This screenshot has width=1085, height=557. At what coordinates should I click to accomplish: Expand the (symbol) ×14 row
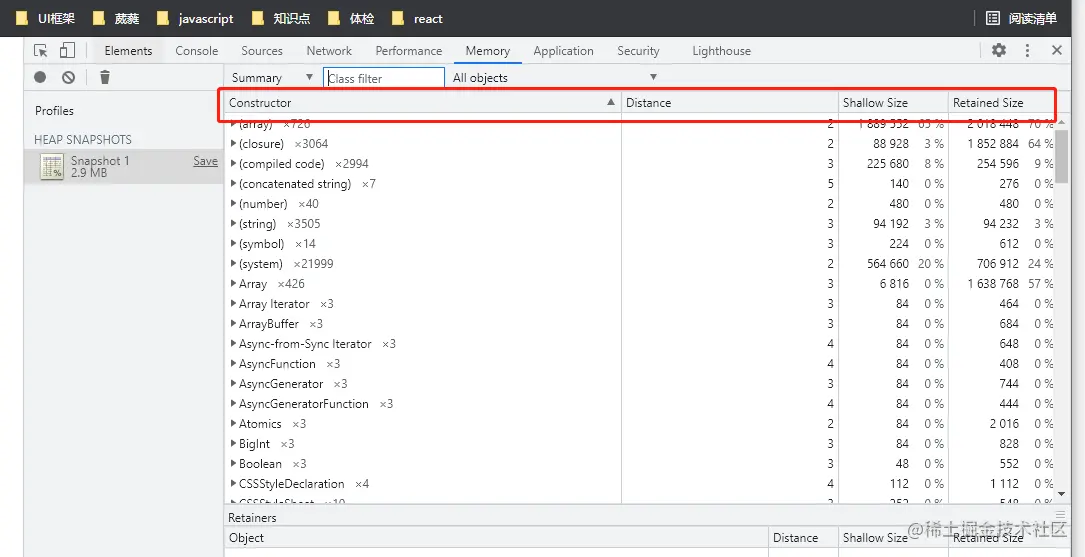point(233,244)
